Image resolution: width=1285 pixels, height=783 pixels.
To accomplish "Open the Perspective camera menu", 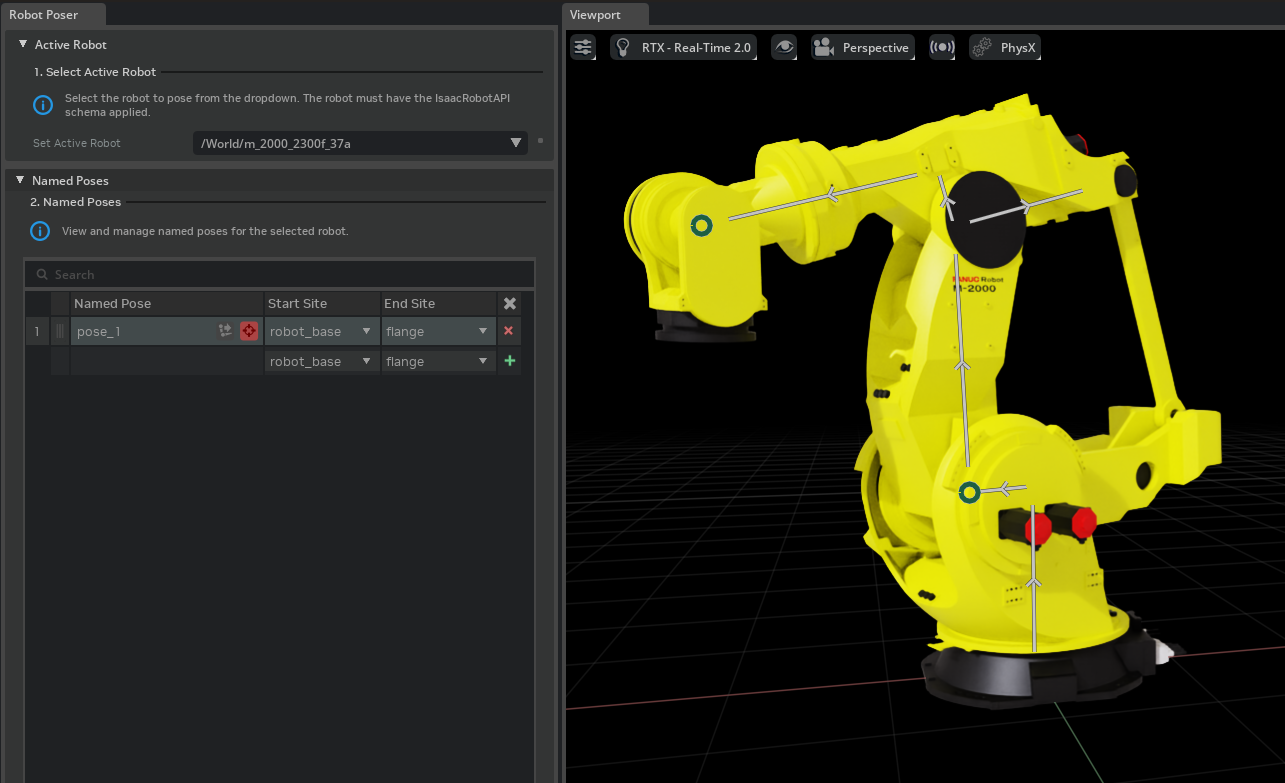I will click(x=863, y=47).
